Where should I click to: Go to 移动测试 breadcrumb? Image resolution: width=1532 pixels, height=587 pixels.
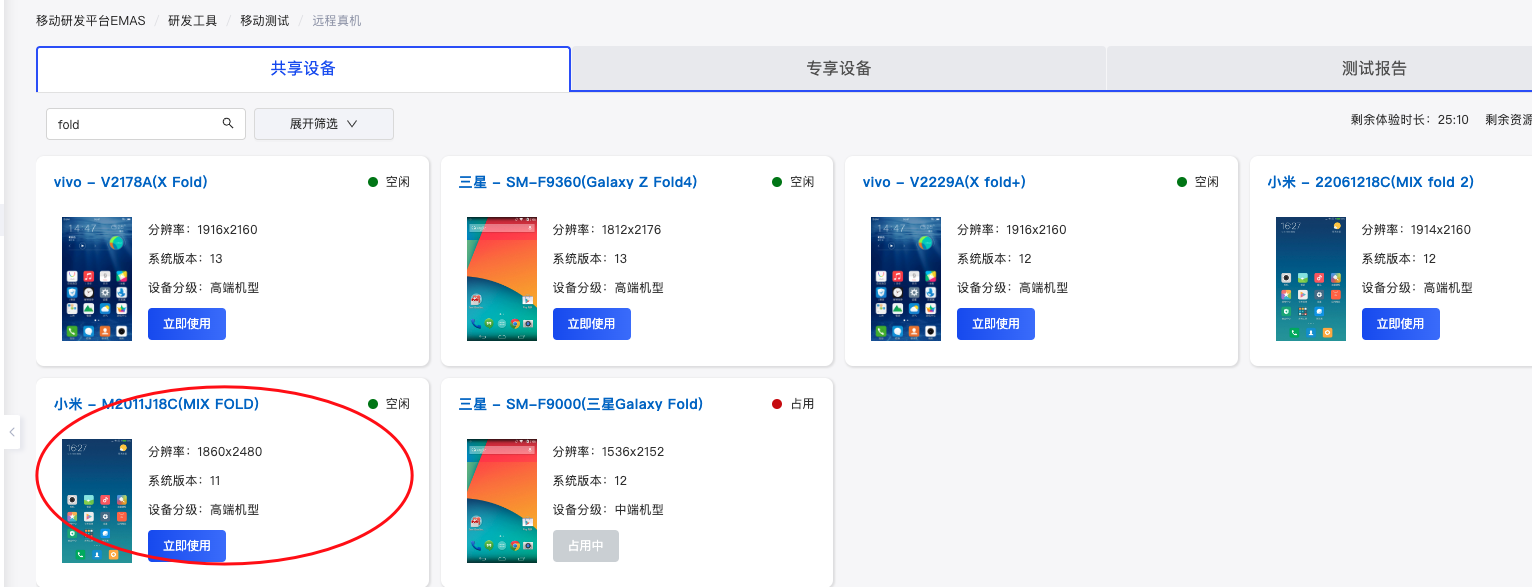click(x=265, y=20)
